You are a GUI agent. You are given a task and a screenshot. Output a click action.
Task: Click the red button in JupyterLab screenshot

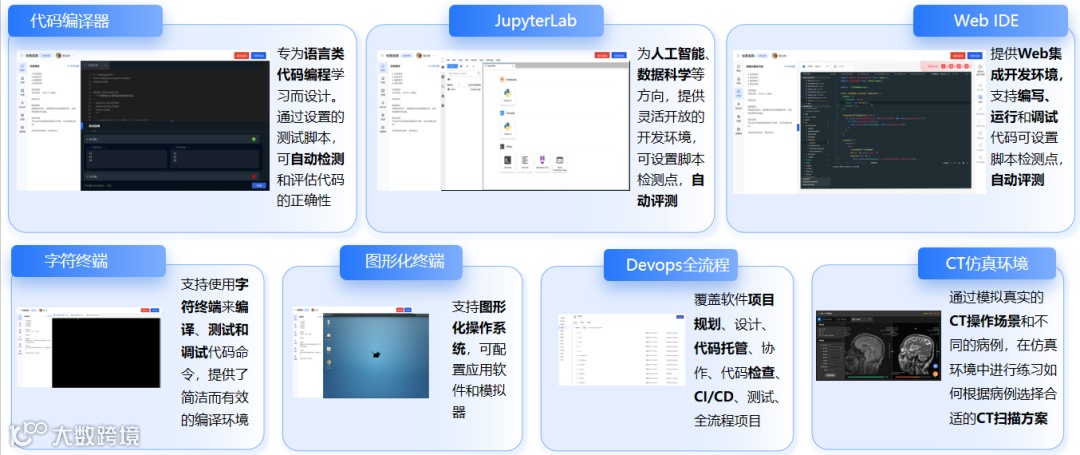click(602, 56)
